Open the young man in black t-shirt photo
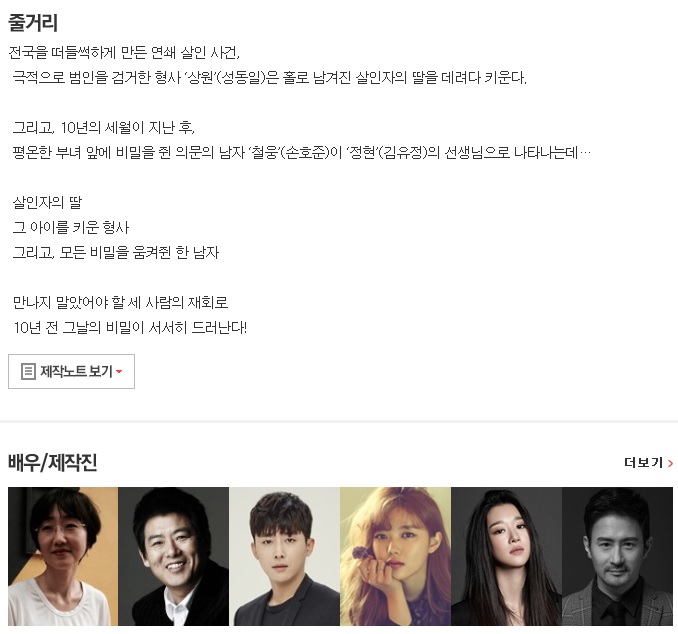The height and width of the screenshot is (634, 678). point(285,556)
